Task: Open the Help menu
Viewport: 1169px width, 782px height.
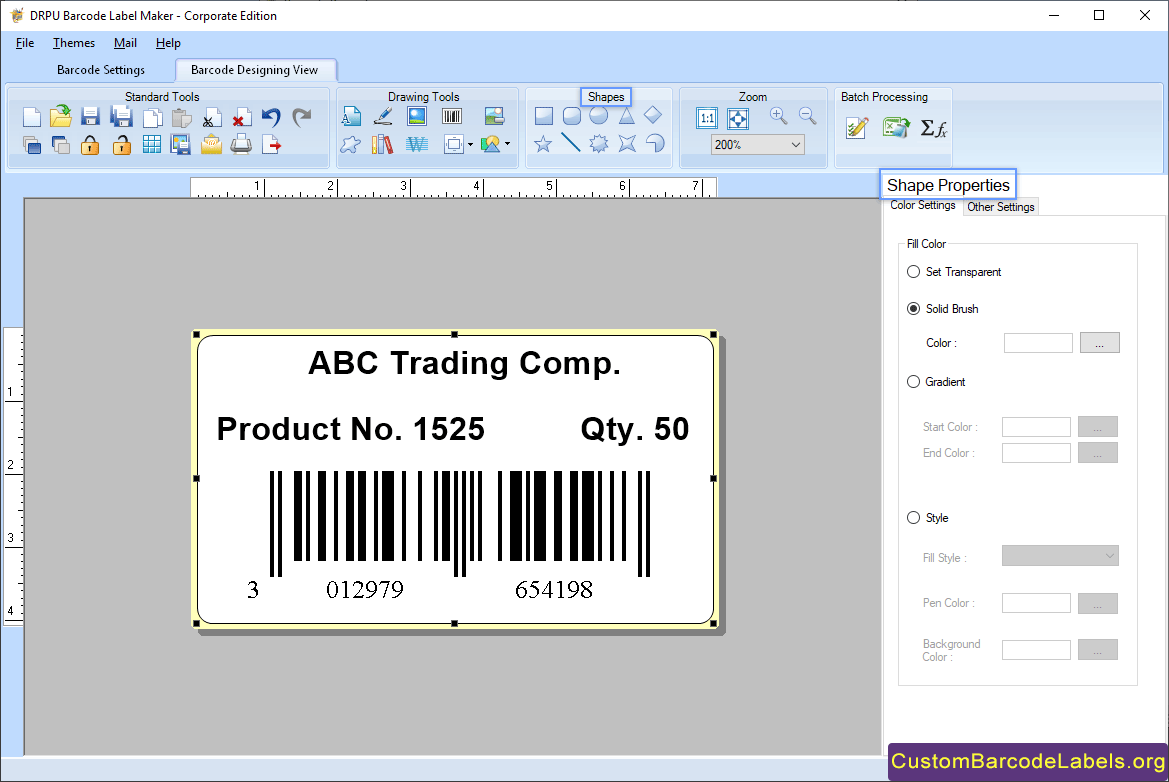Action: tap(168, 43)
